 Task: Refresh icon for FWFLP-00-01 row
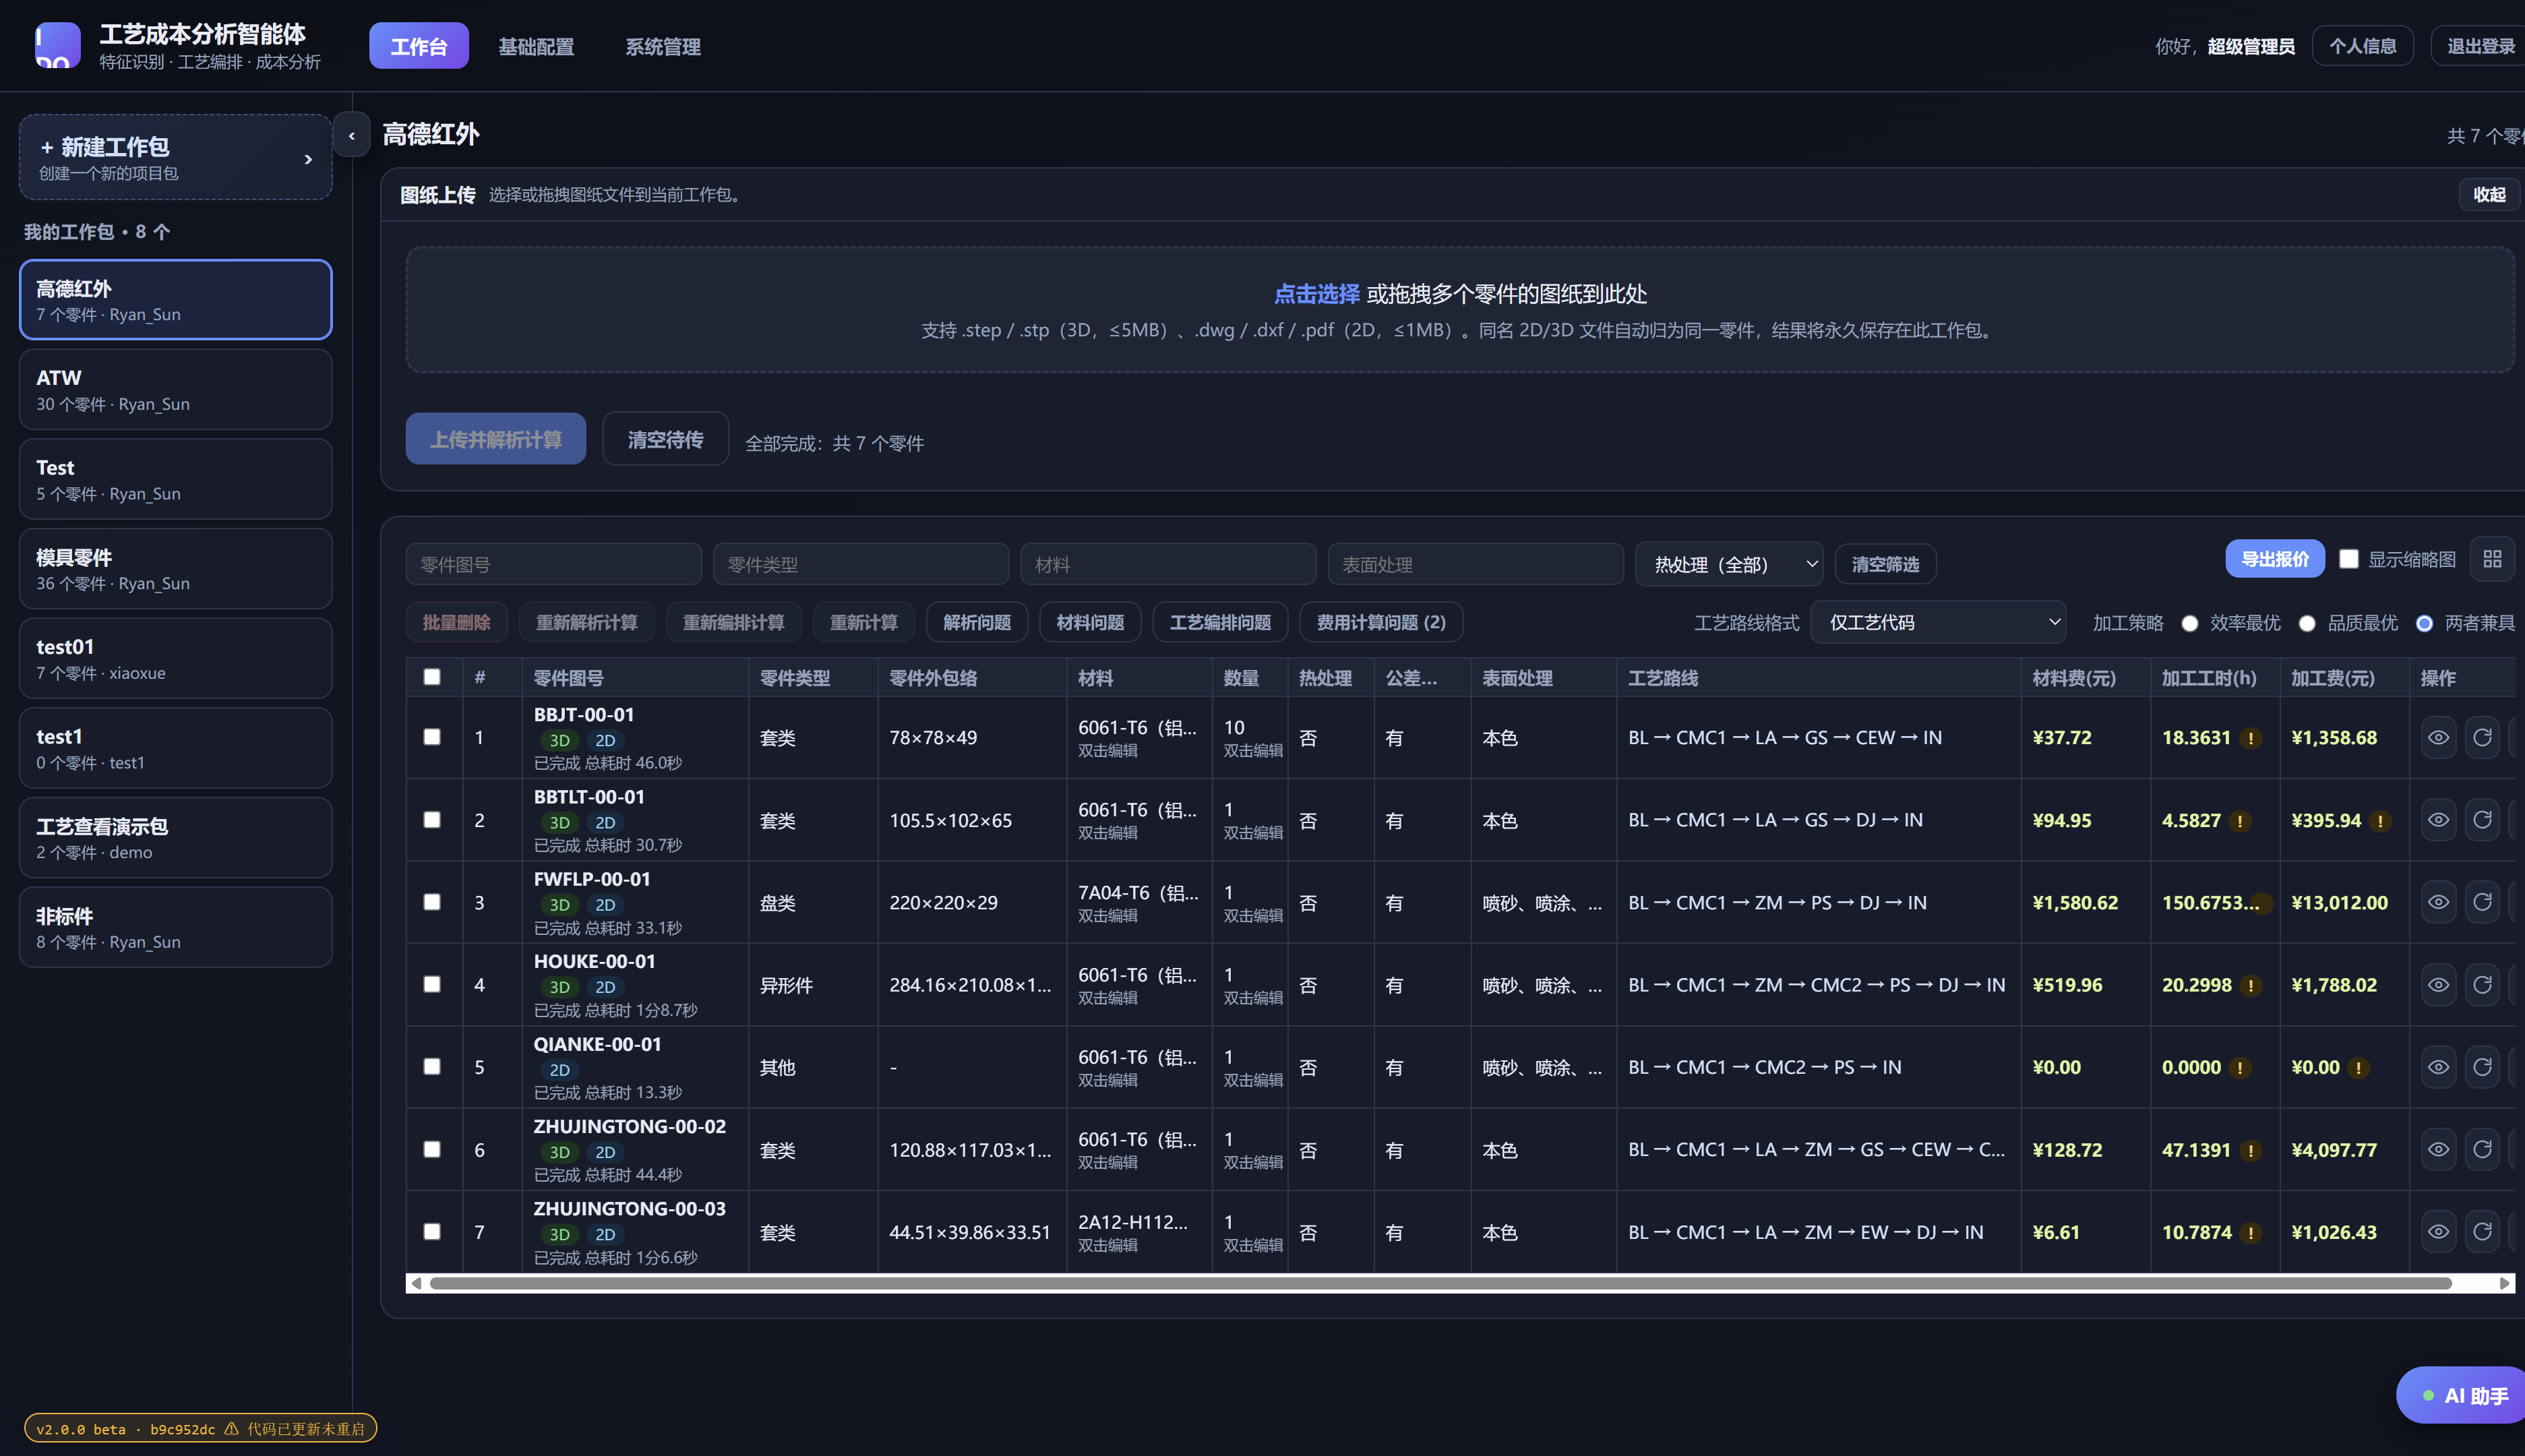tap(2482, 902)
